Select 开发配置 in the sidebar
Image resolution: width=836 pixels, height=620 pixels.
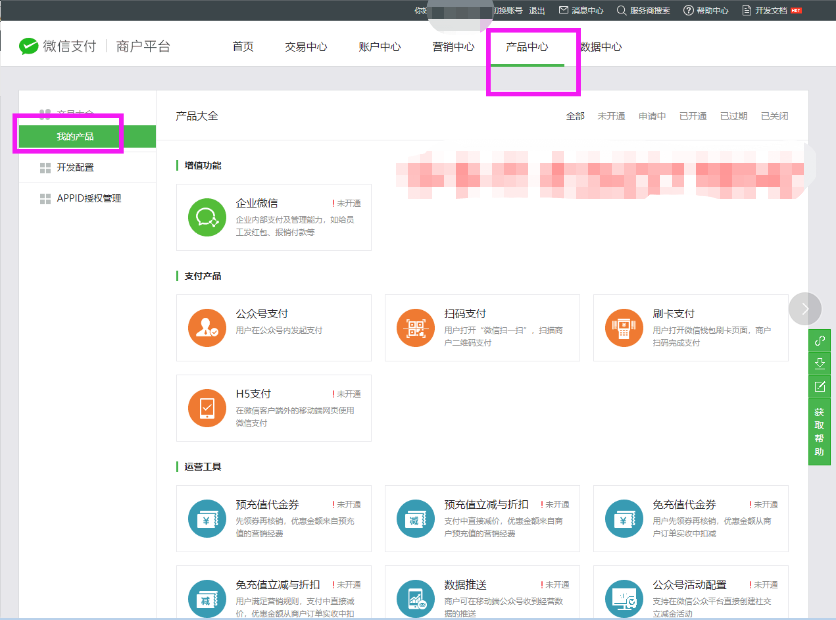coord(75,167)
